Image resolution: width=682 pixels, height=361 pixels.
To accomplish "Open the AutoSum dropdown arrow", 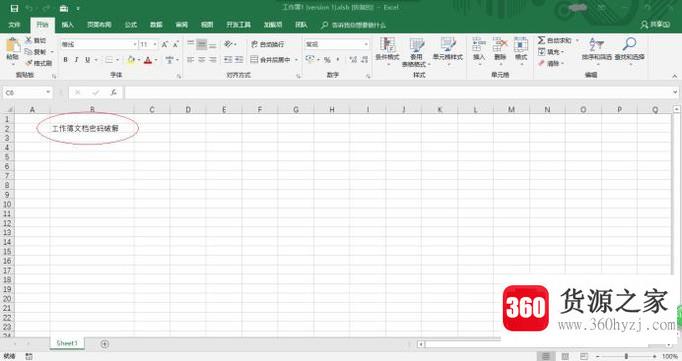I will [577, 40].
